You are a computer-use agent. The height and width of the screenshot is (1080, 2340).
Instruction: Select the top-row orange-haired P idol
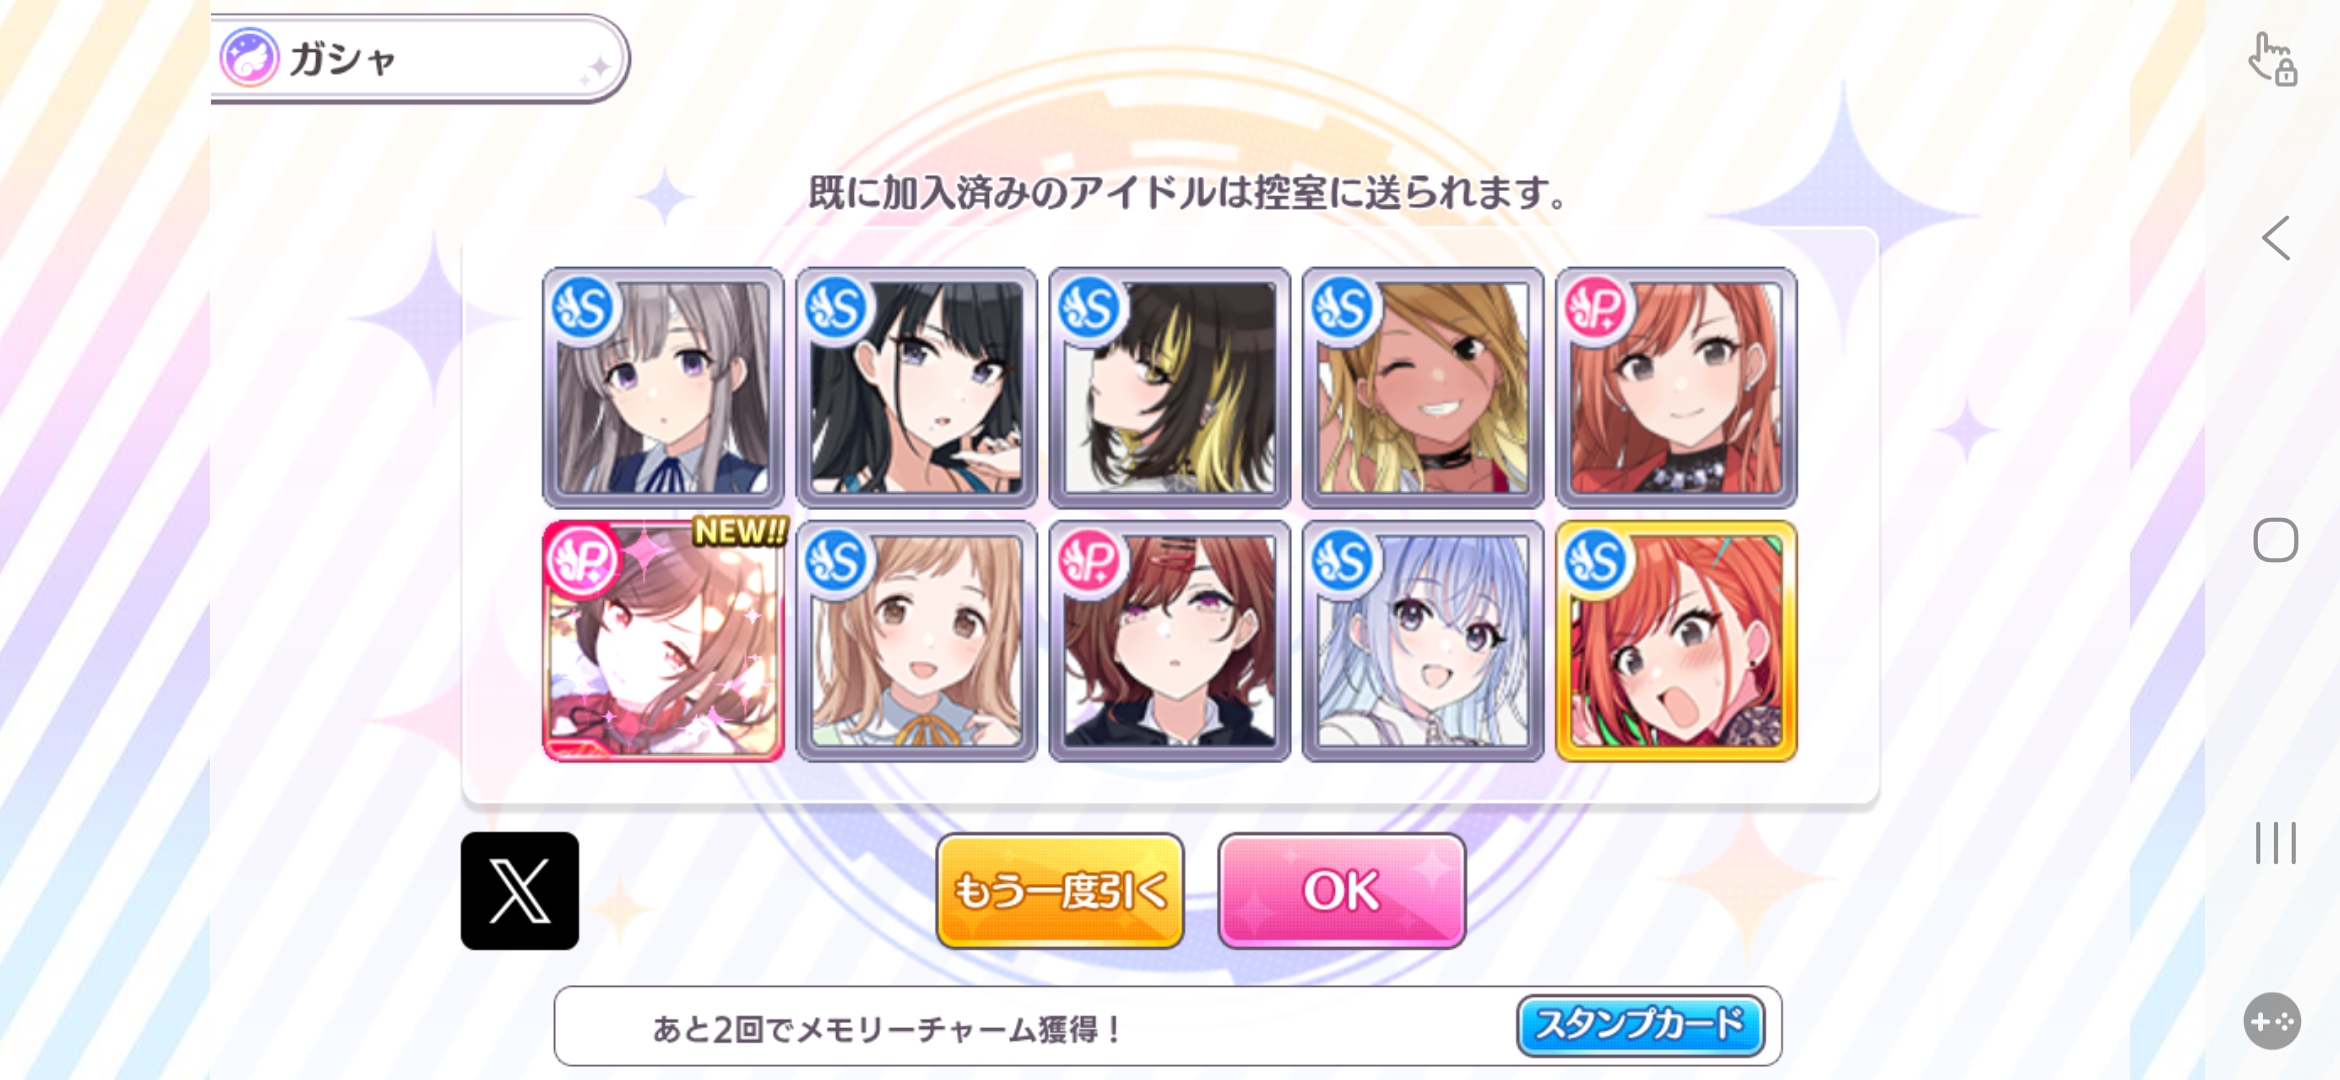[x=1676, y=387]
